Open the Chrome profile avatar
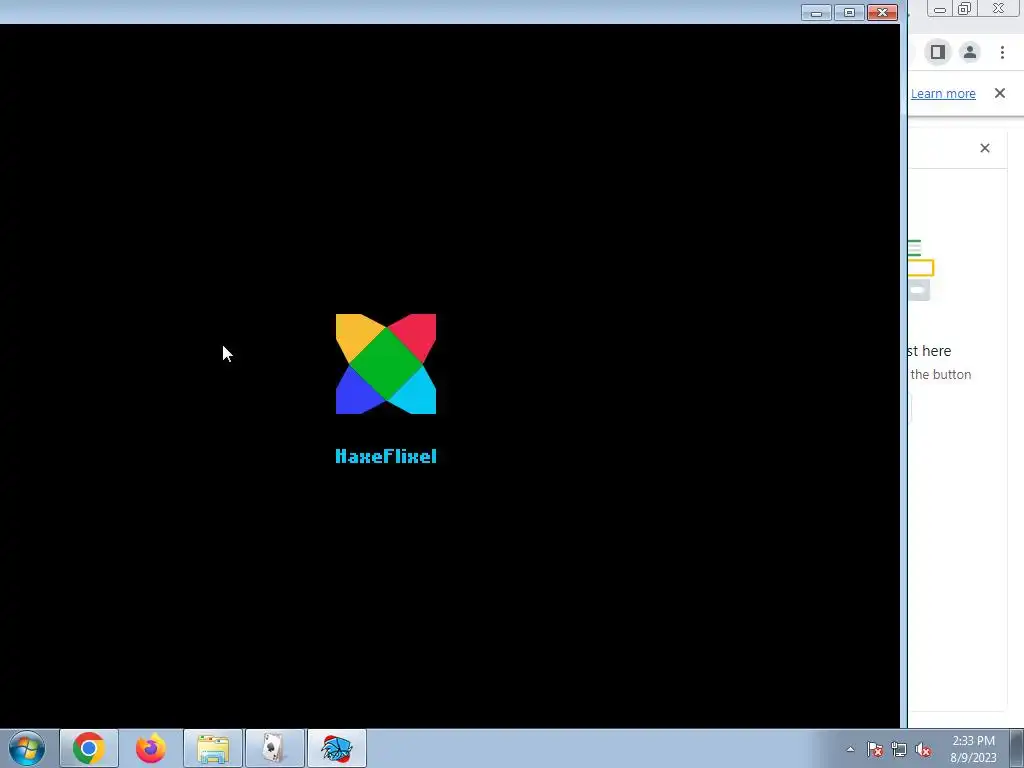 coord(970,52)
